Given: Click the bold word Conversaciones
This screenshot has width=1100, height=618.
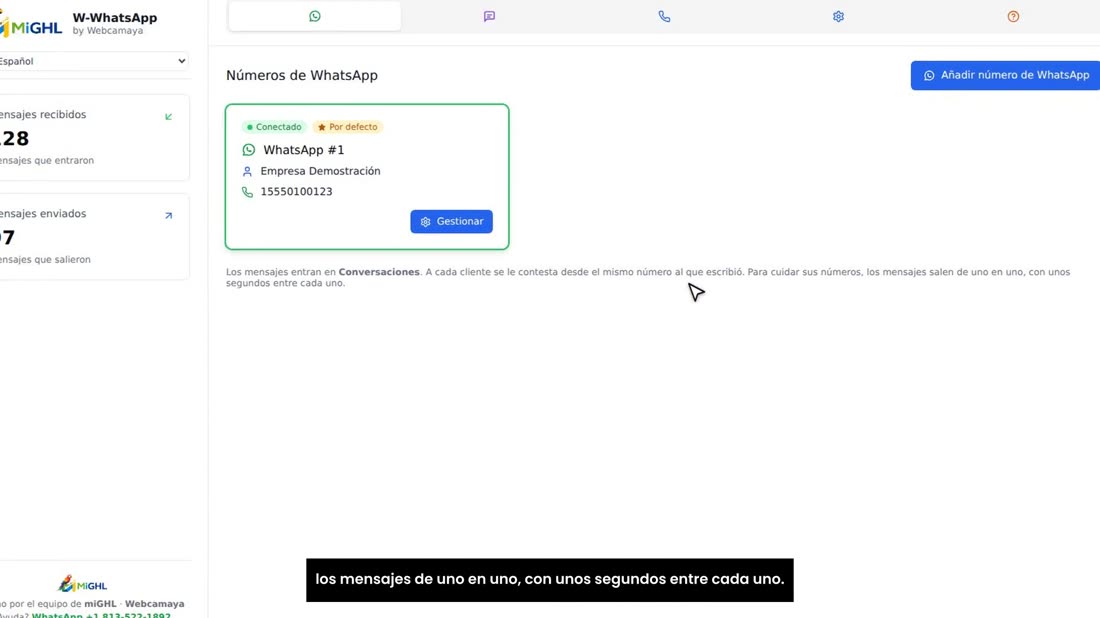Looking at the screenshot, I should (379, 272).
